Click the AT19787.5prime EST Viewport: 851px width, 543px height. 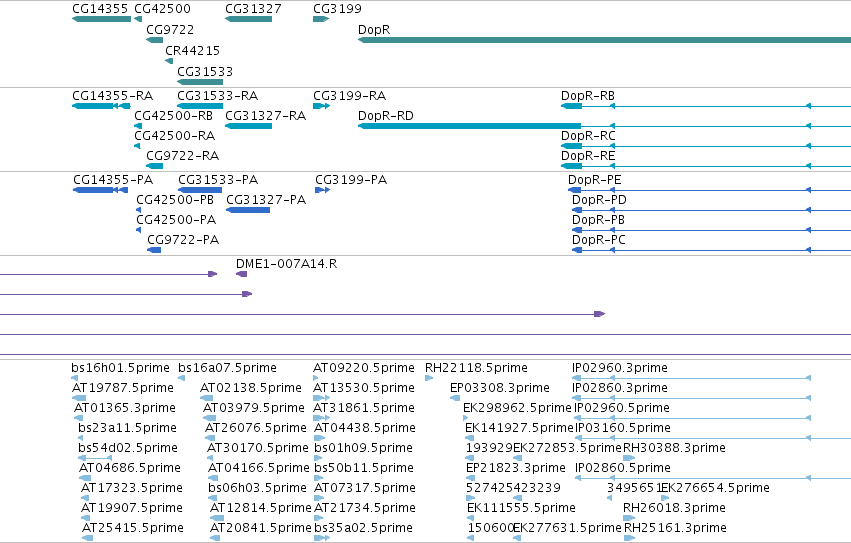coord(79,398)
